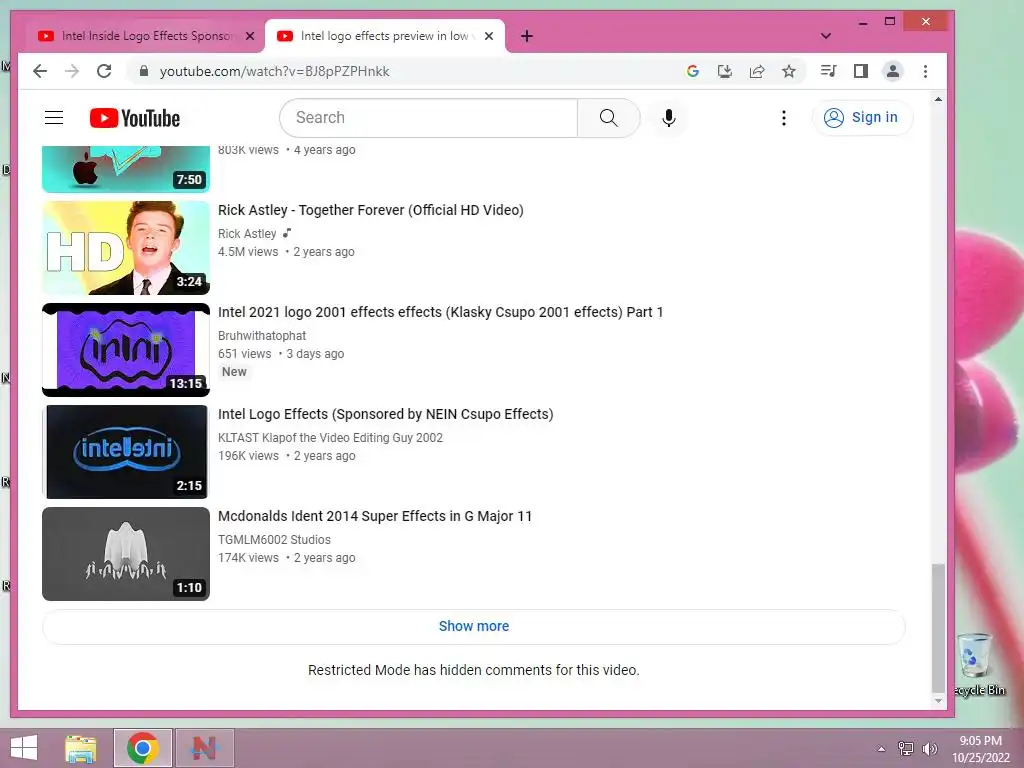Screen dimensions: 1024x768
Task: Click scrollbar up arrow
Action: click(x=938, y=99)
